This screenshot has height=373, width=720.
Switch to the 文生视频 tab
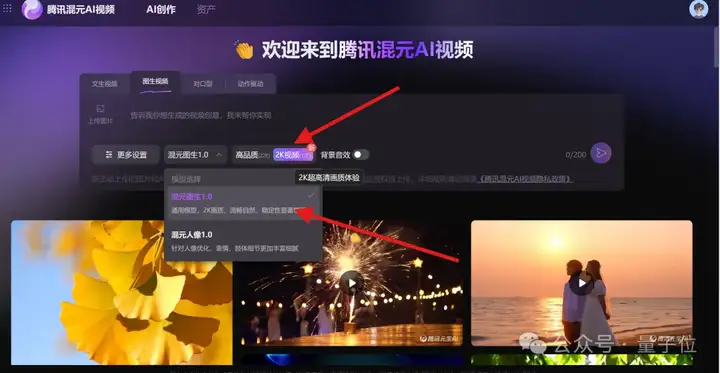point(105,84)
